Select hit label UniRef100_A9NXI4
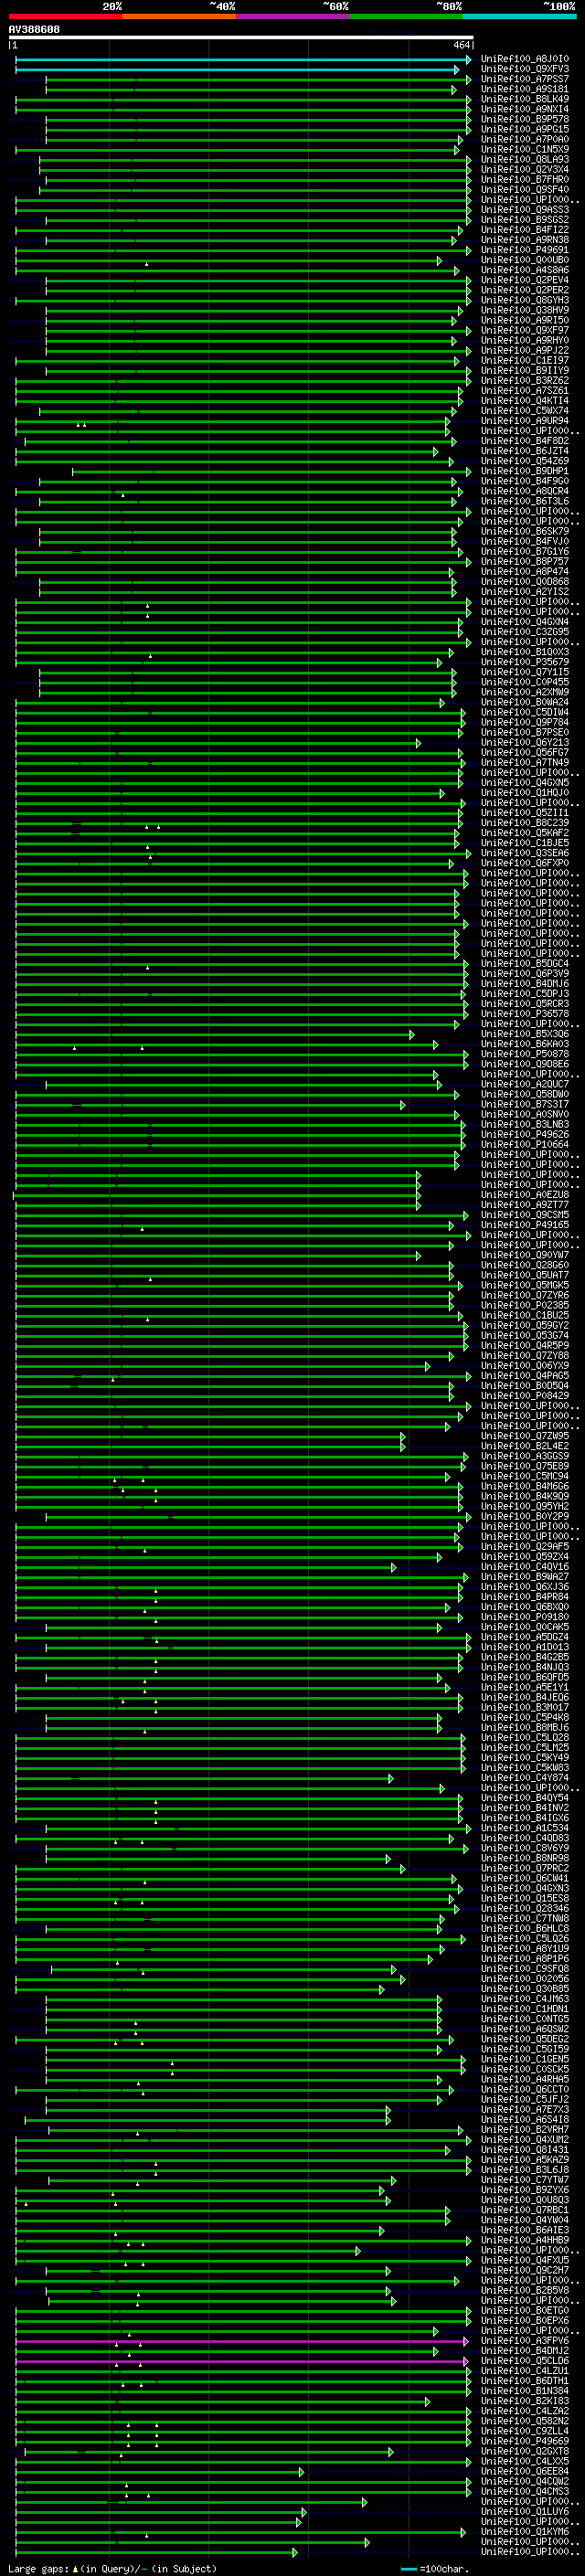The width and height of the screenshot is (585, 2576). 525,110
